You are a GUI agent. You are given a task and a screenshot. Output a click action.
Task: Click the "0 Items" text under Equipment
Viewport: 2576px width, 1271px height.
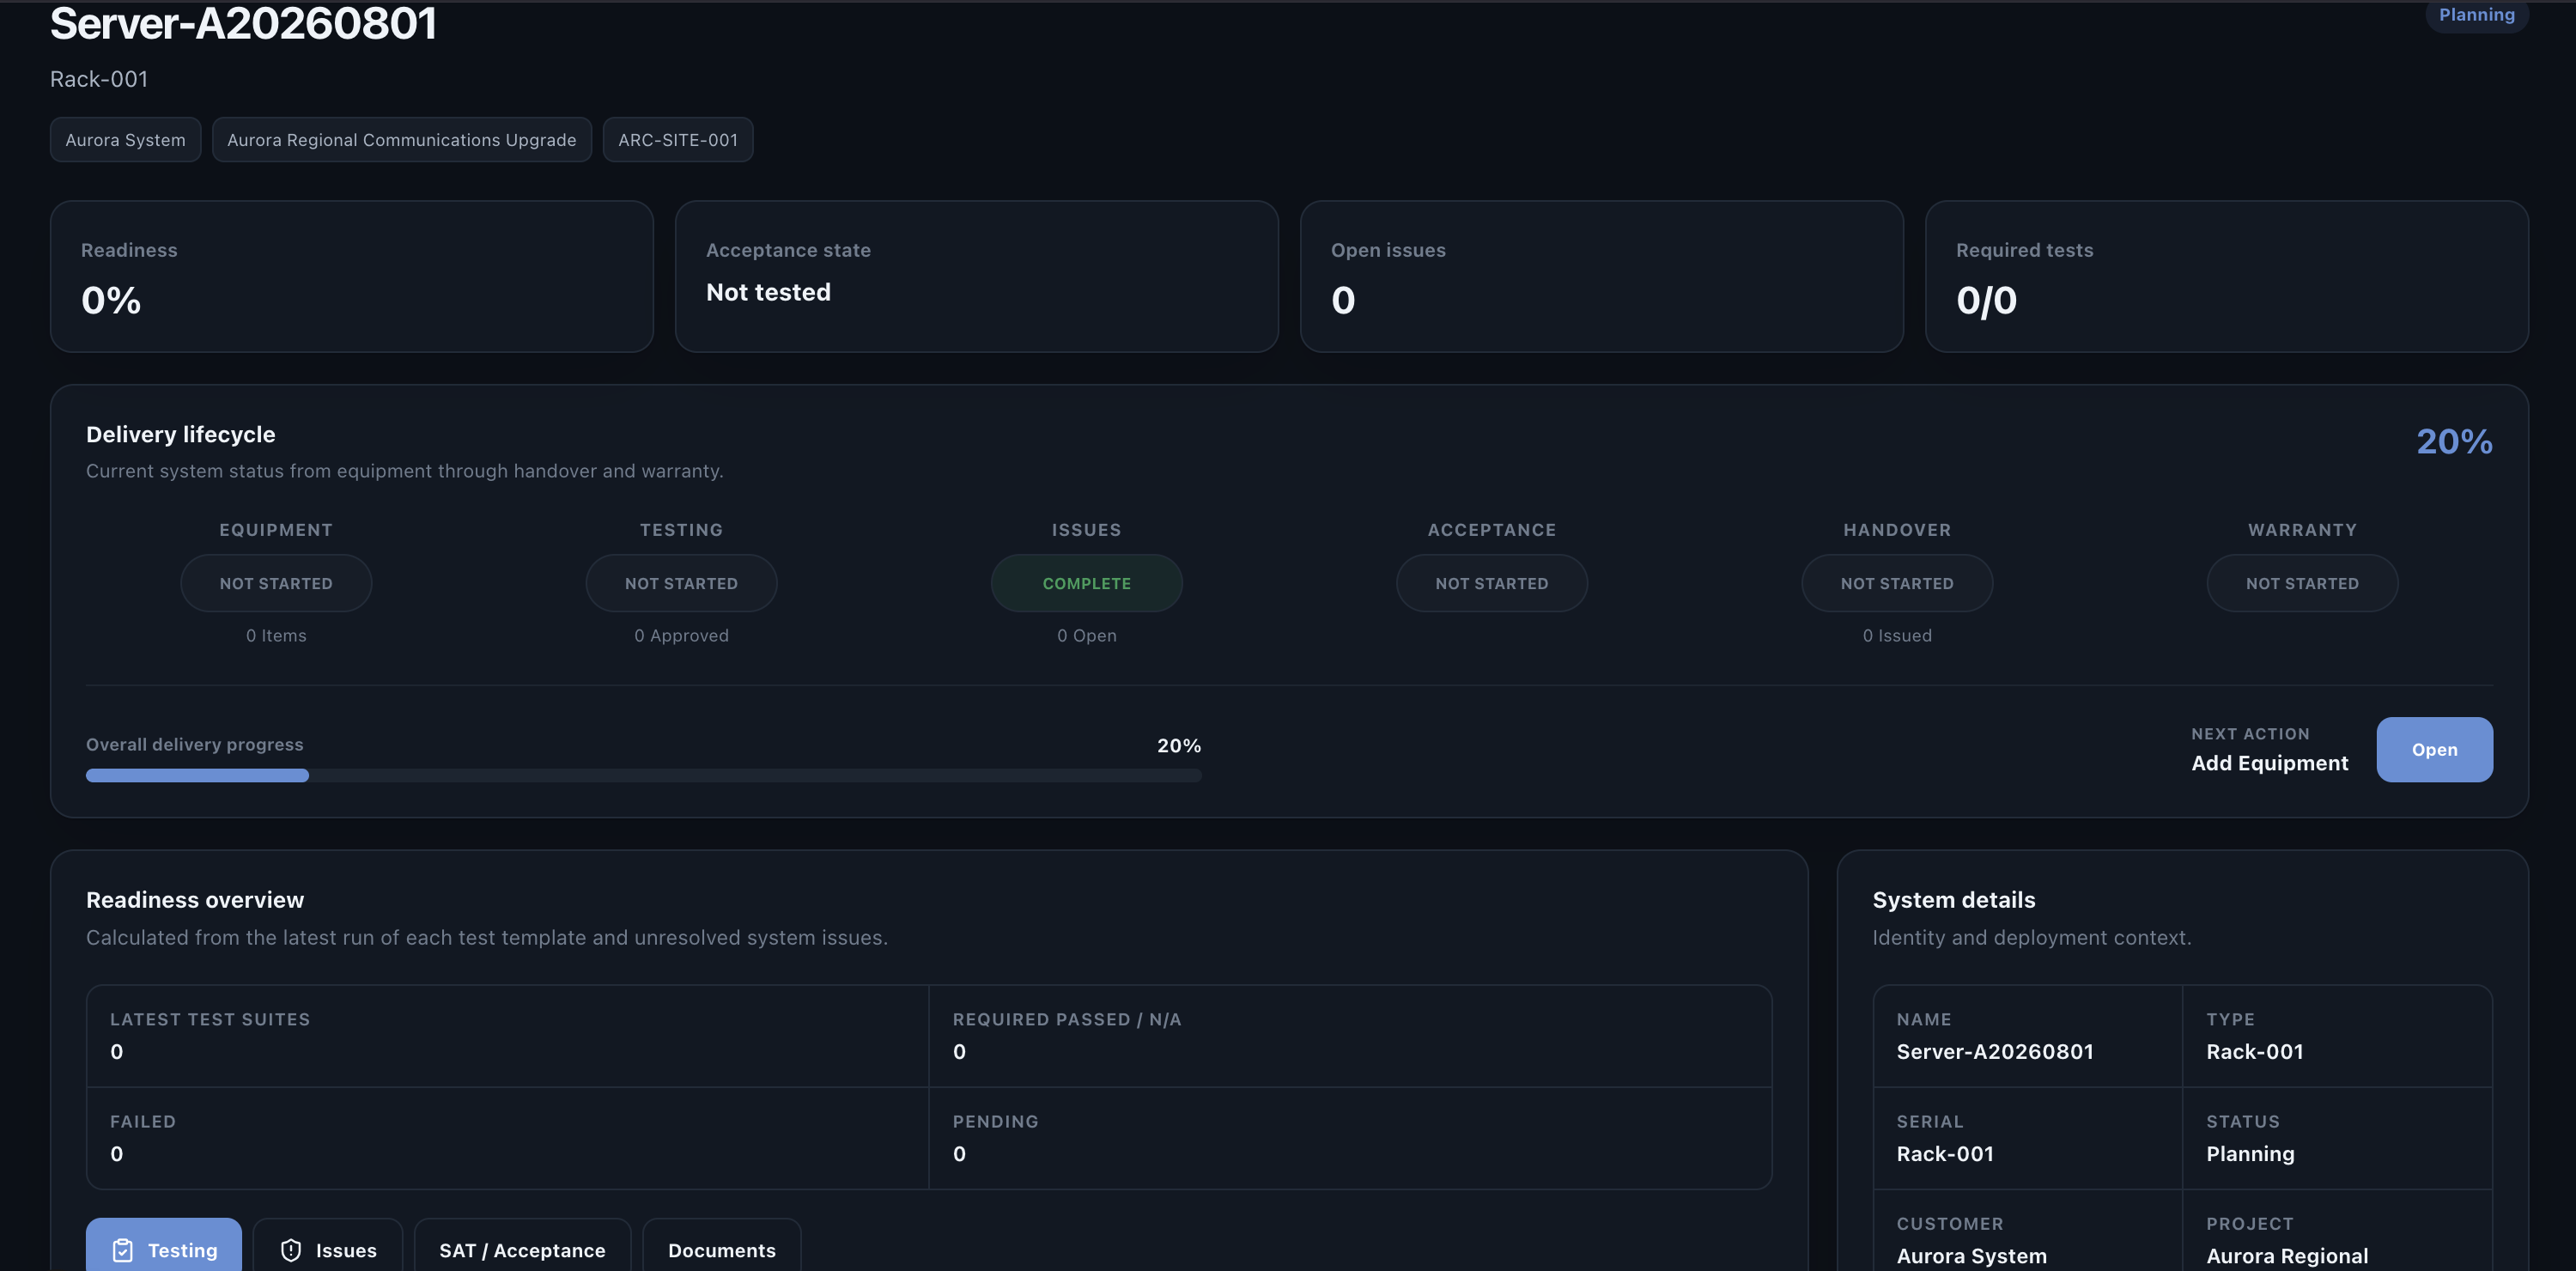click(276, 635)
